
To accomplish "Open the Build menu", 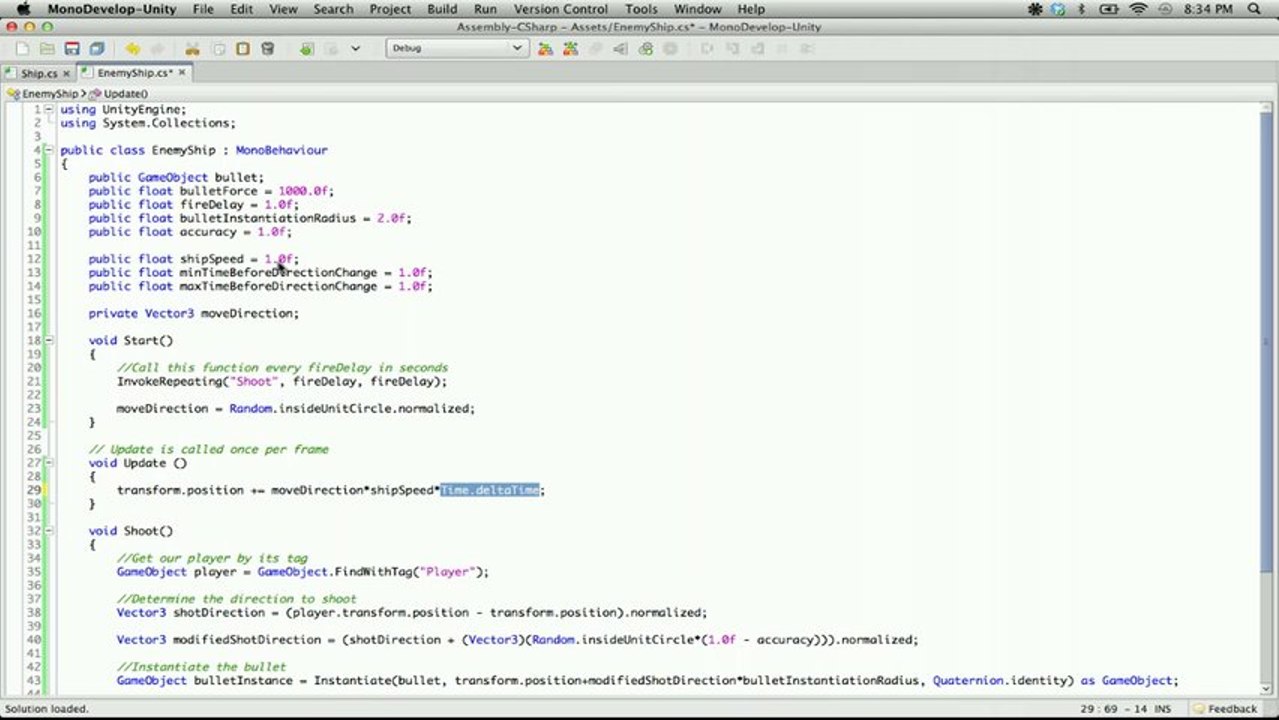I will tap(442, 9).
